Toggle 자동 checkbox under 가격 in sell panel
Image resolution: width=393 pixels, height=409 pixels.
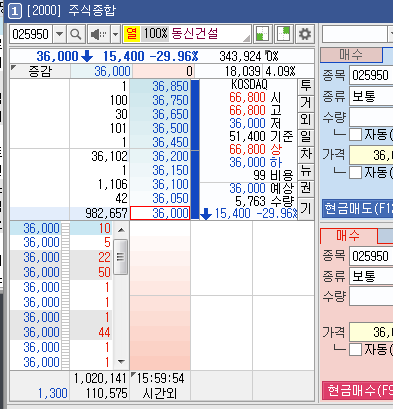[356, 172]
